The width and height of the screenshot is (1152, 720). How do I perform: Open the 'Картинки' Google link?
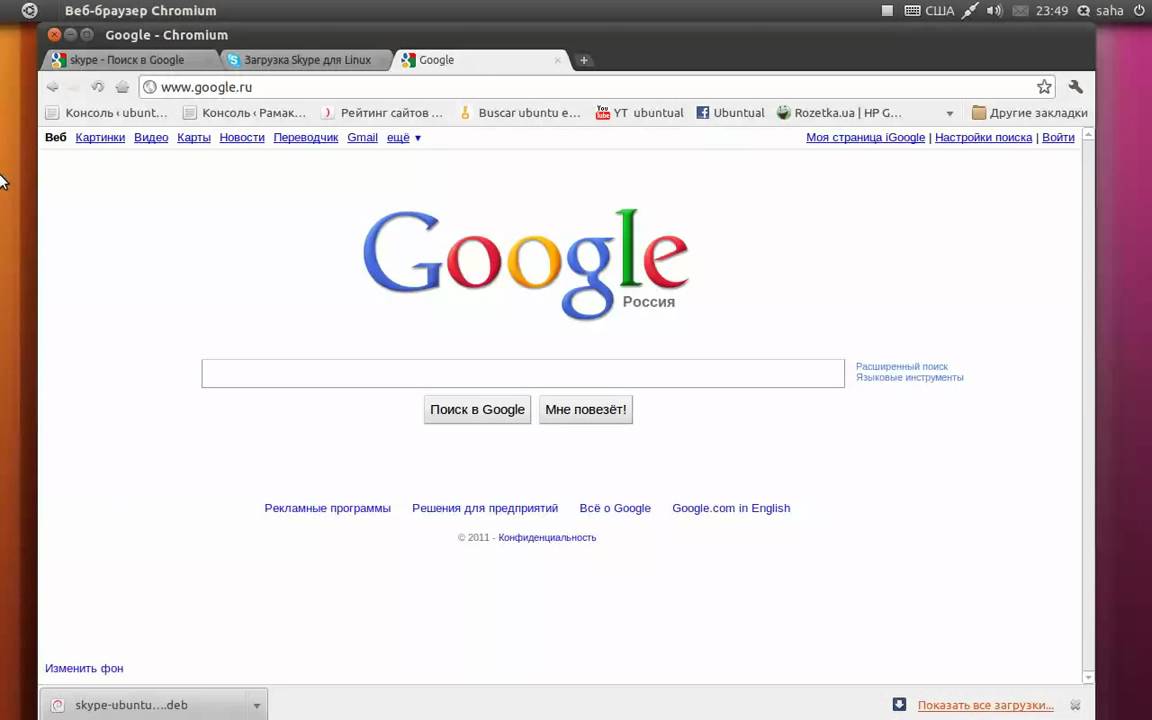100,137
